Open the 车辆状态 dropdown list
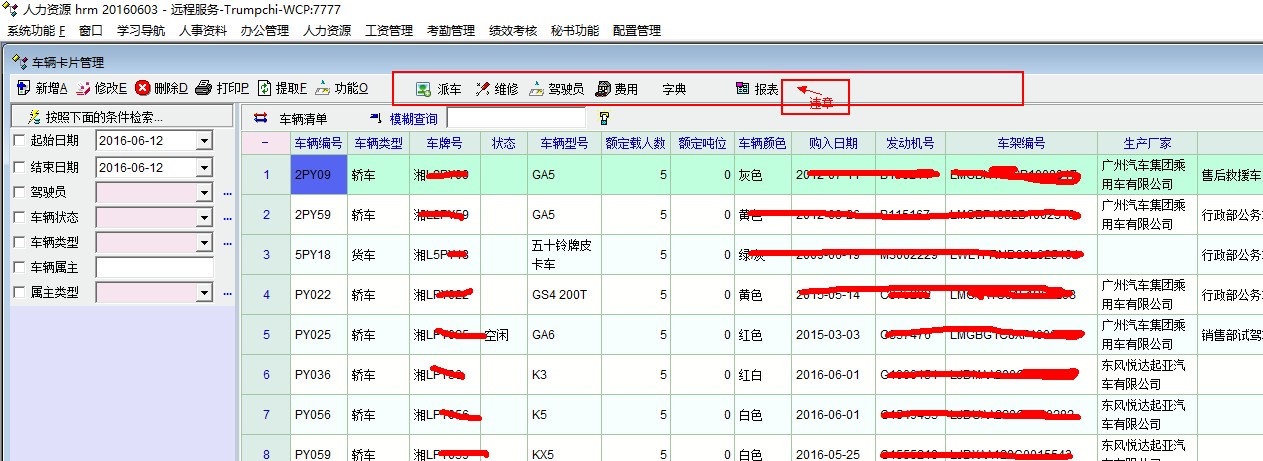Image resolution: width=1263 pixels, height=461 pixels. (204, 217)
